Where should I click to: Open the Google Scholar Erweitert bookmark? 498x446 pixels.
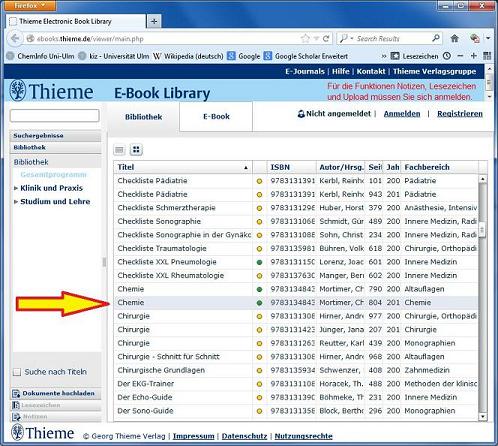(306, 56)
